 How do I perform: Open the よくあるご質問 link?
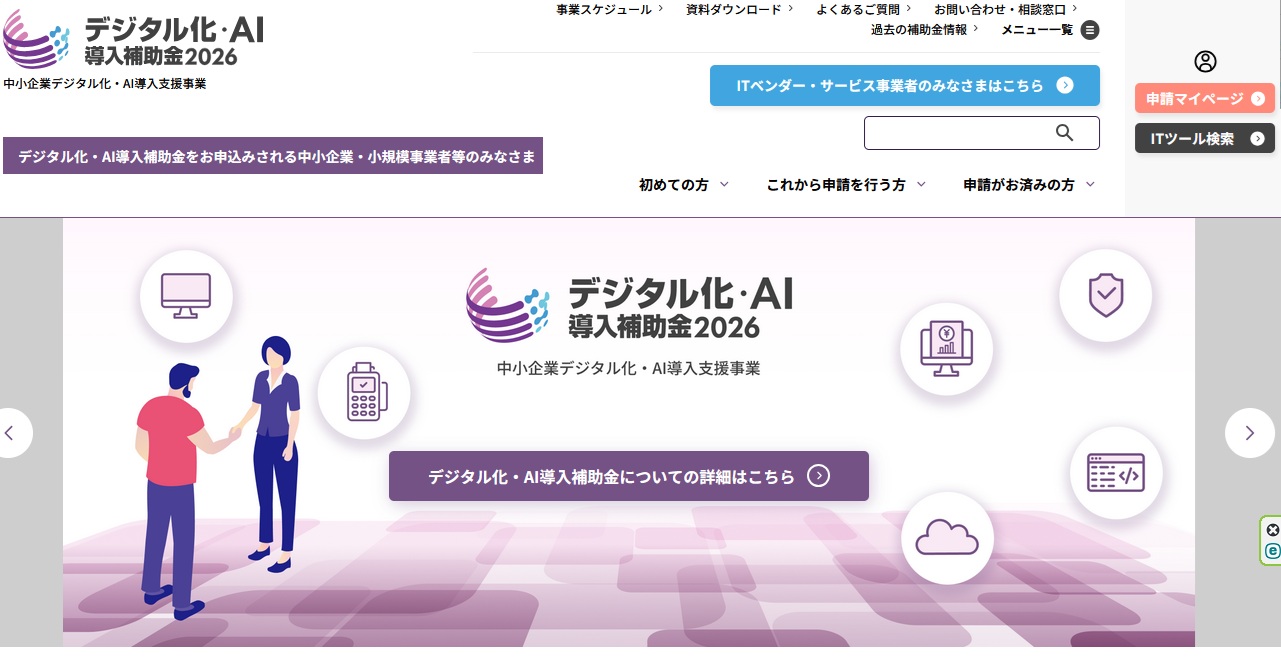click(x=863, y=9)
